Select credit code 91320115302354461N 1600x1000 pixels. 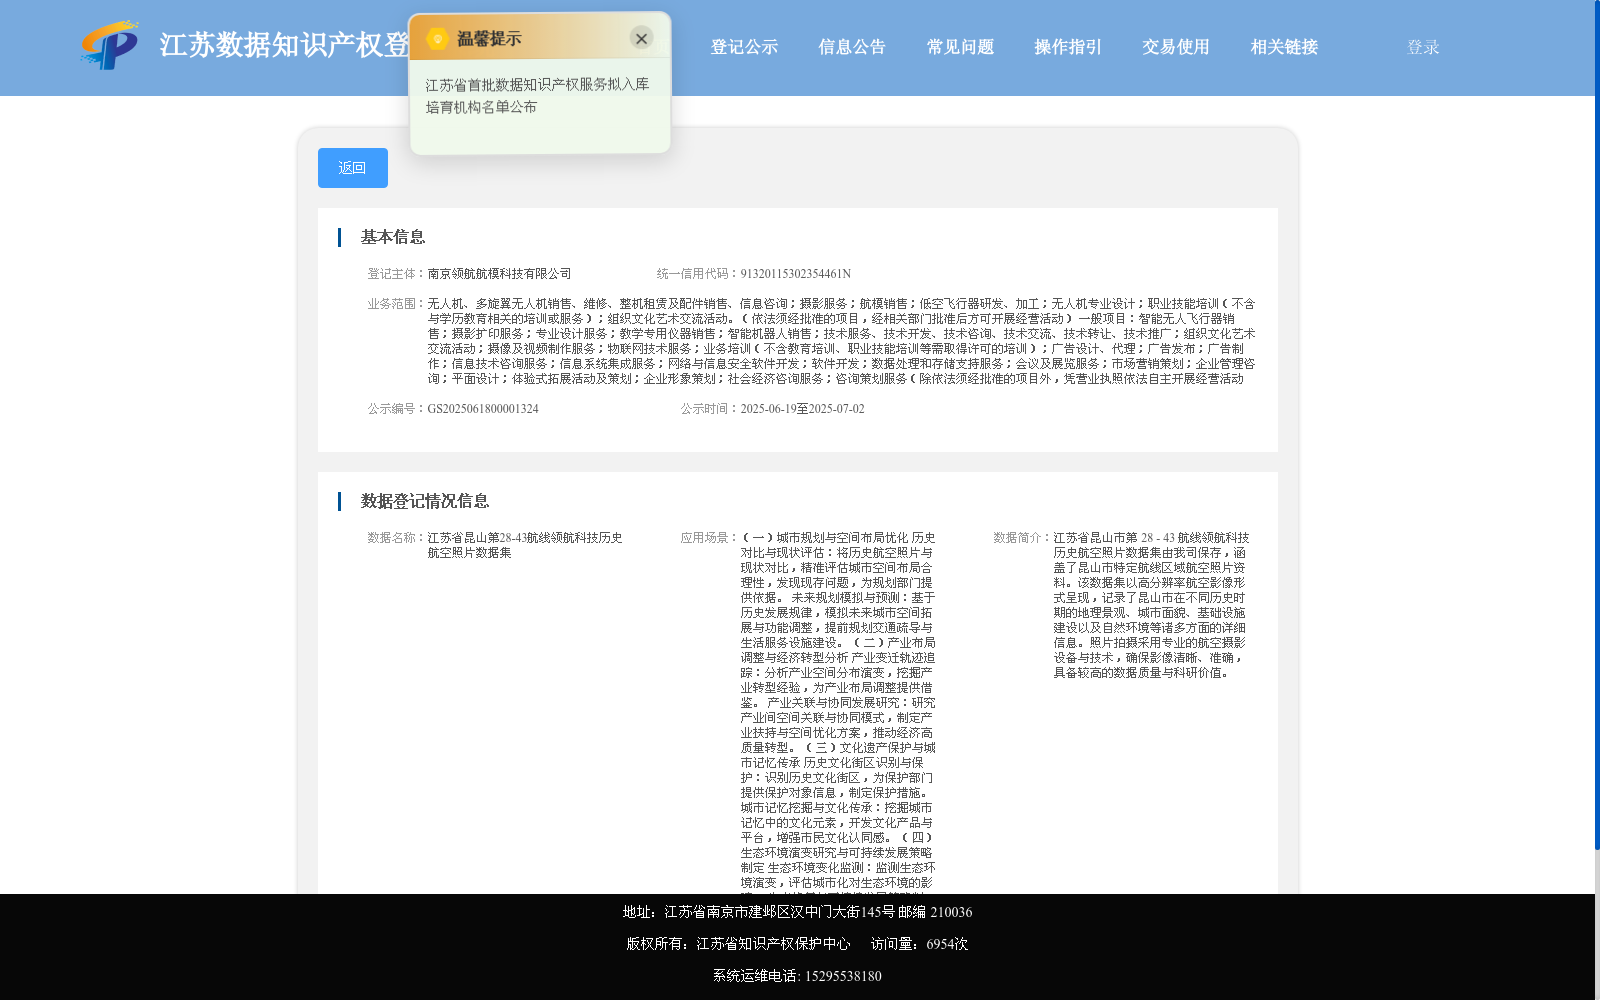[796, 274]
